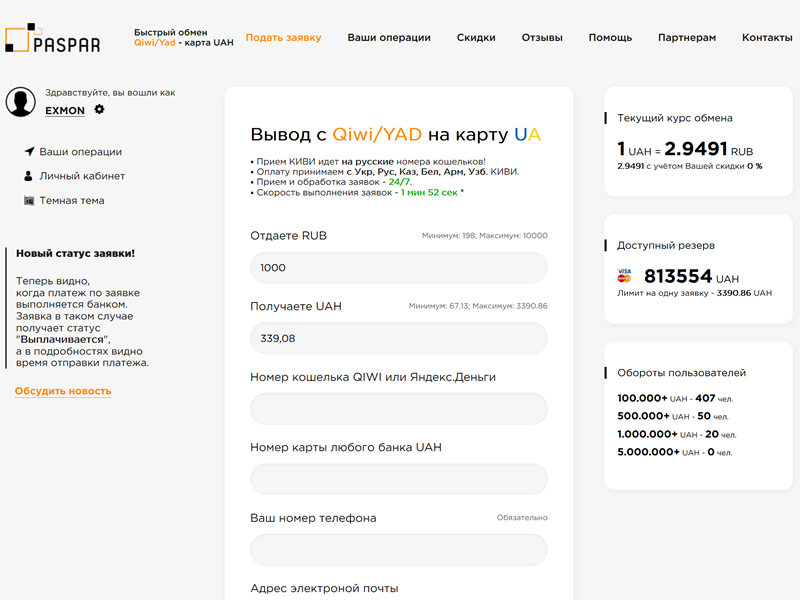
Task: Click the Обороты пользователей heading
Action: point(682,373)
